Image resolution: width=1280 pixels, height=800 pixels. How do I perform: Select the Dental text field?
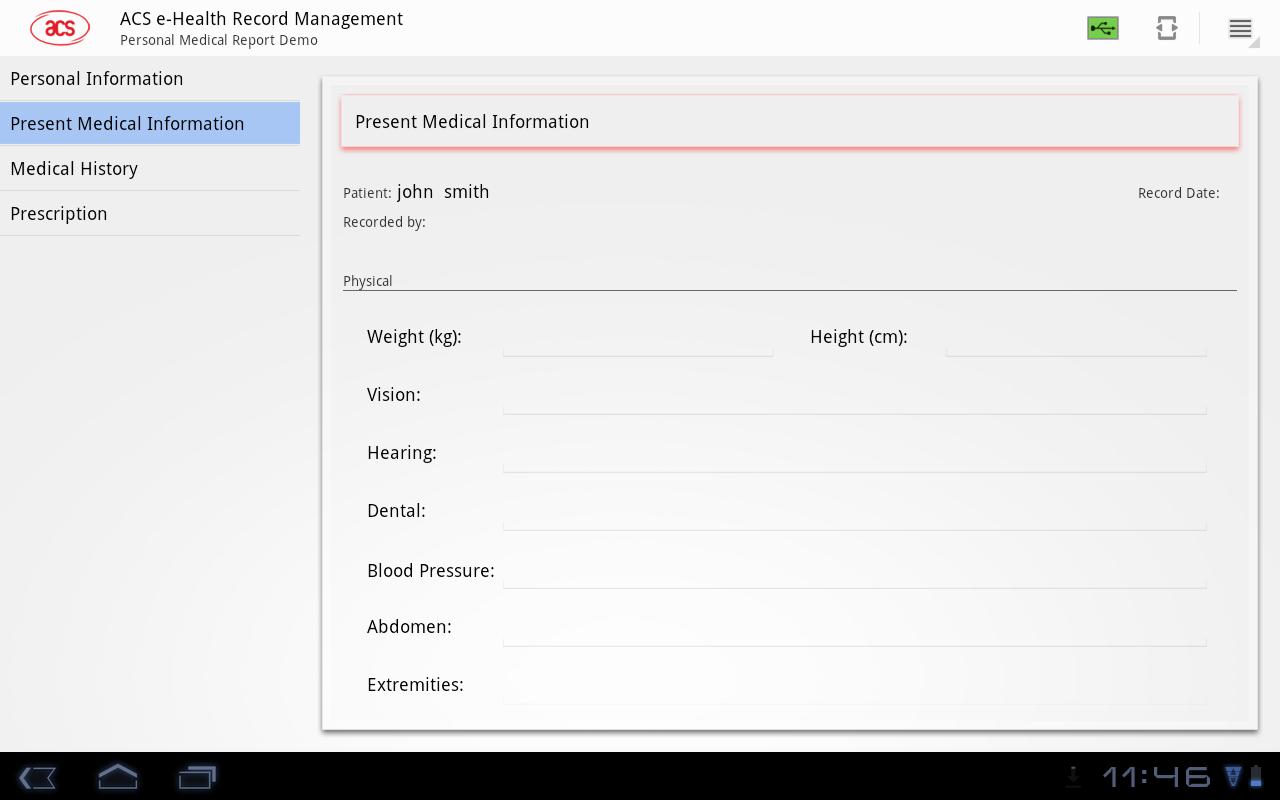click(854, 512)
